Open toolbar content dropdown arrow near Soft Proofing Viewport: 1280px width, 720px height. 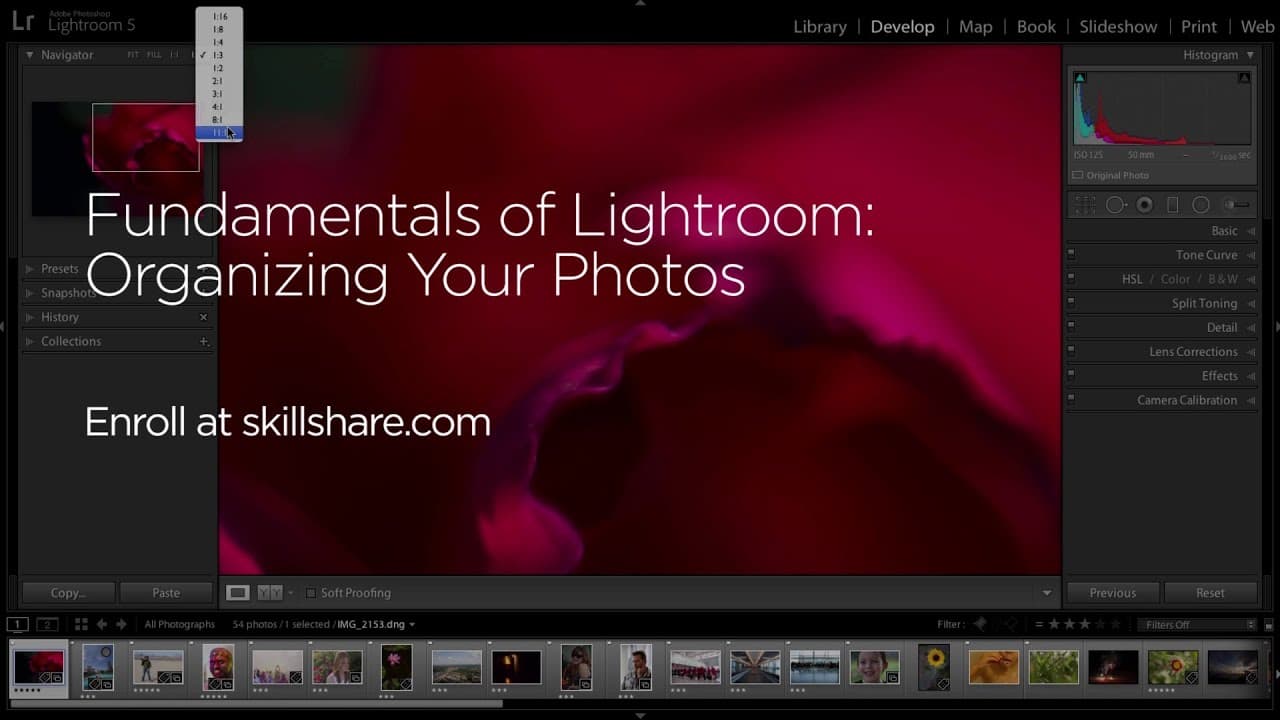coord(1047,593)
